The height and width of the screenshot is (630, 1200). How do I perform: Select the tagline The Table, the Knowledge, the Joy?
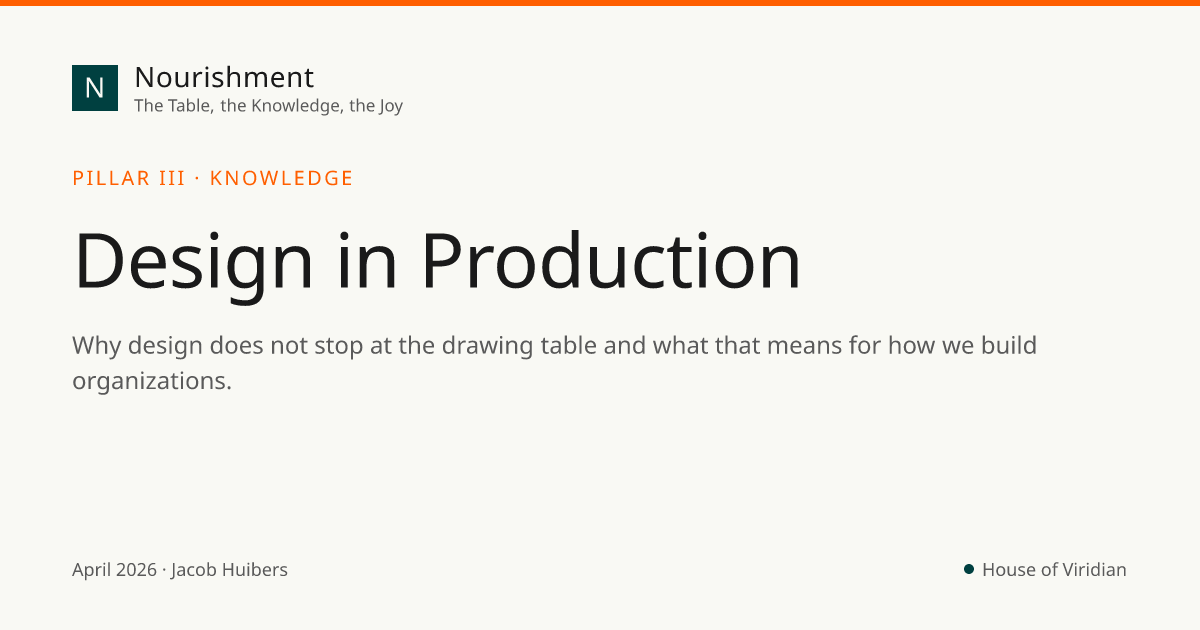coord(268,106)
